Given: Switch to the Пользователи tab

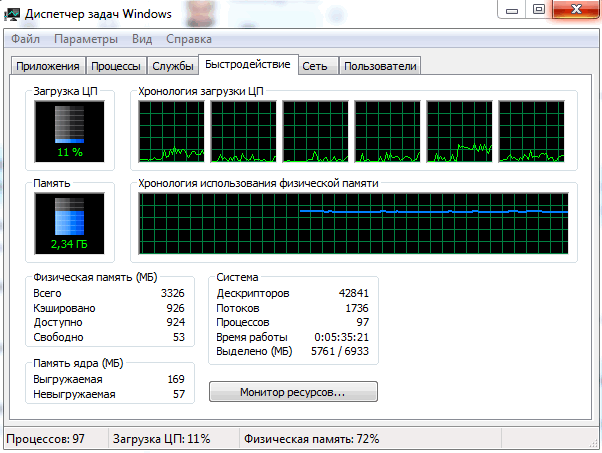Looking at the screenshot, I should click(380, 66).
